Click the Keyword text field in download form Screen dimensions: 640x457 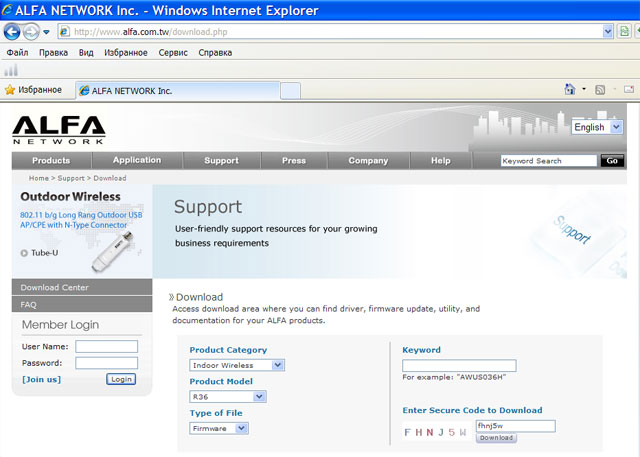coord(459,366)
